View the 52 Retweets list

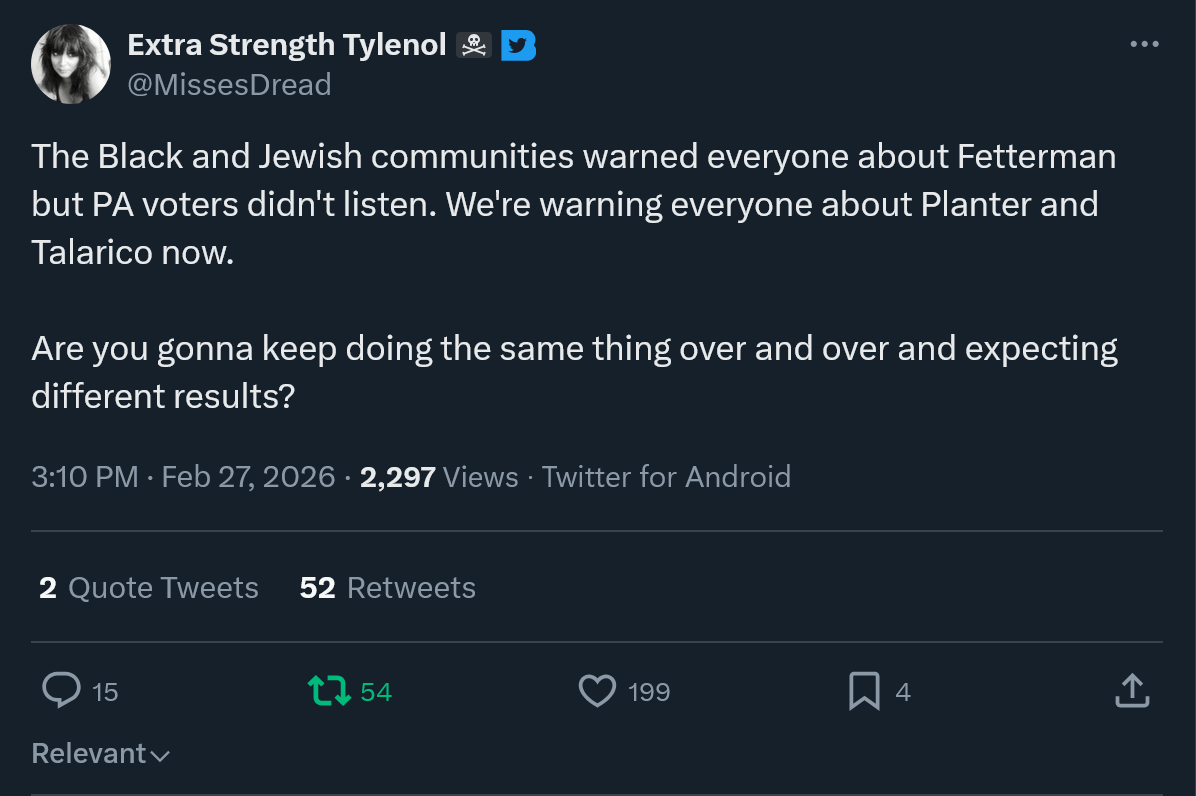pyautogui.click(x=387, y=588)
